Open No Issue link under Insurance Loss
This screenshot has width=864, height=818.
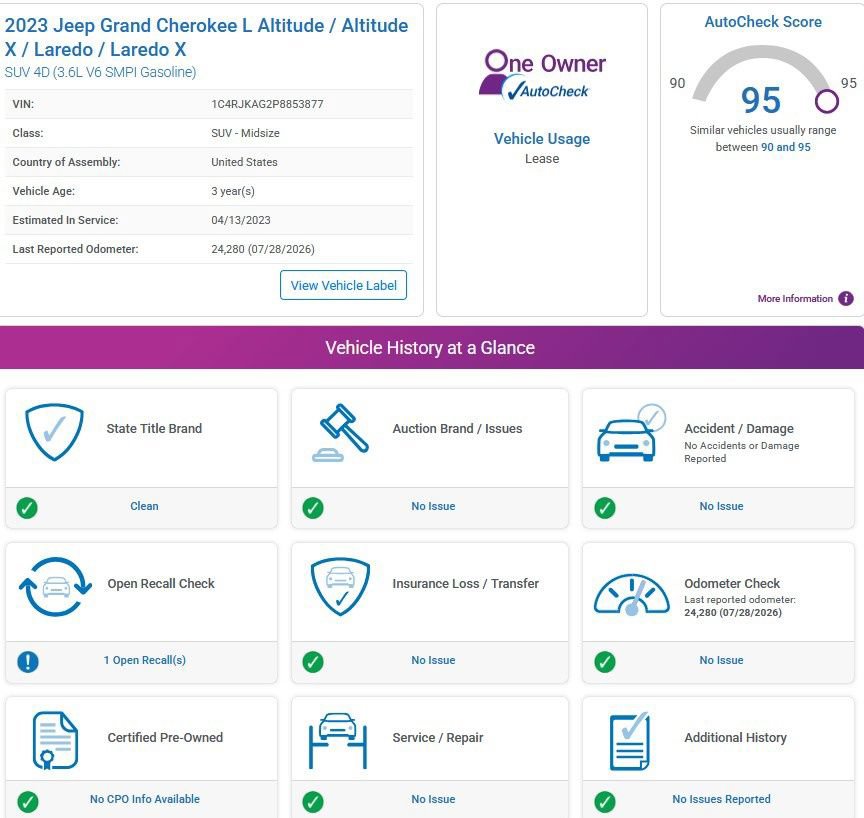(x=433, y=660)
